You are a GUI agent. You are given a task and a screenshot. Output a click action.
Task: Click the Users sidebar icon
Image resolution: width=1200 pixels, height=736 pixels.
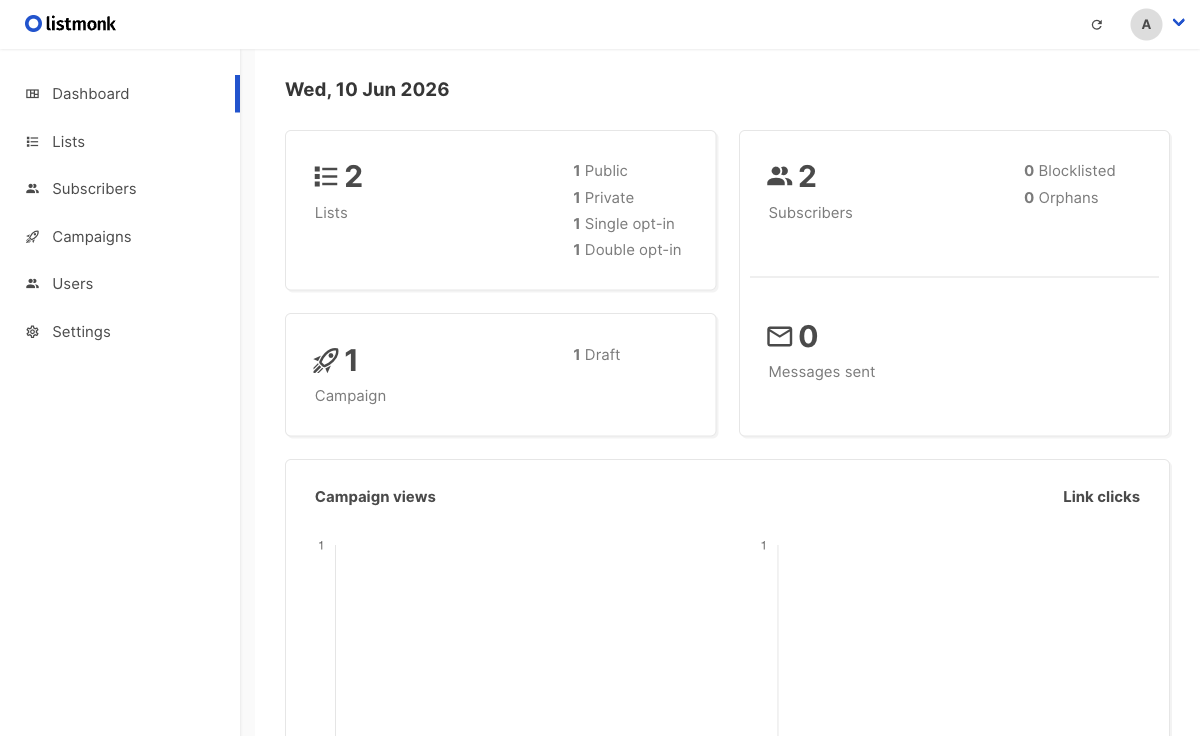pyautogui.click(x=33, y=284)
